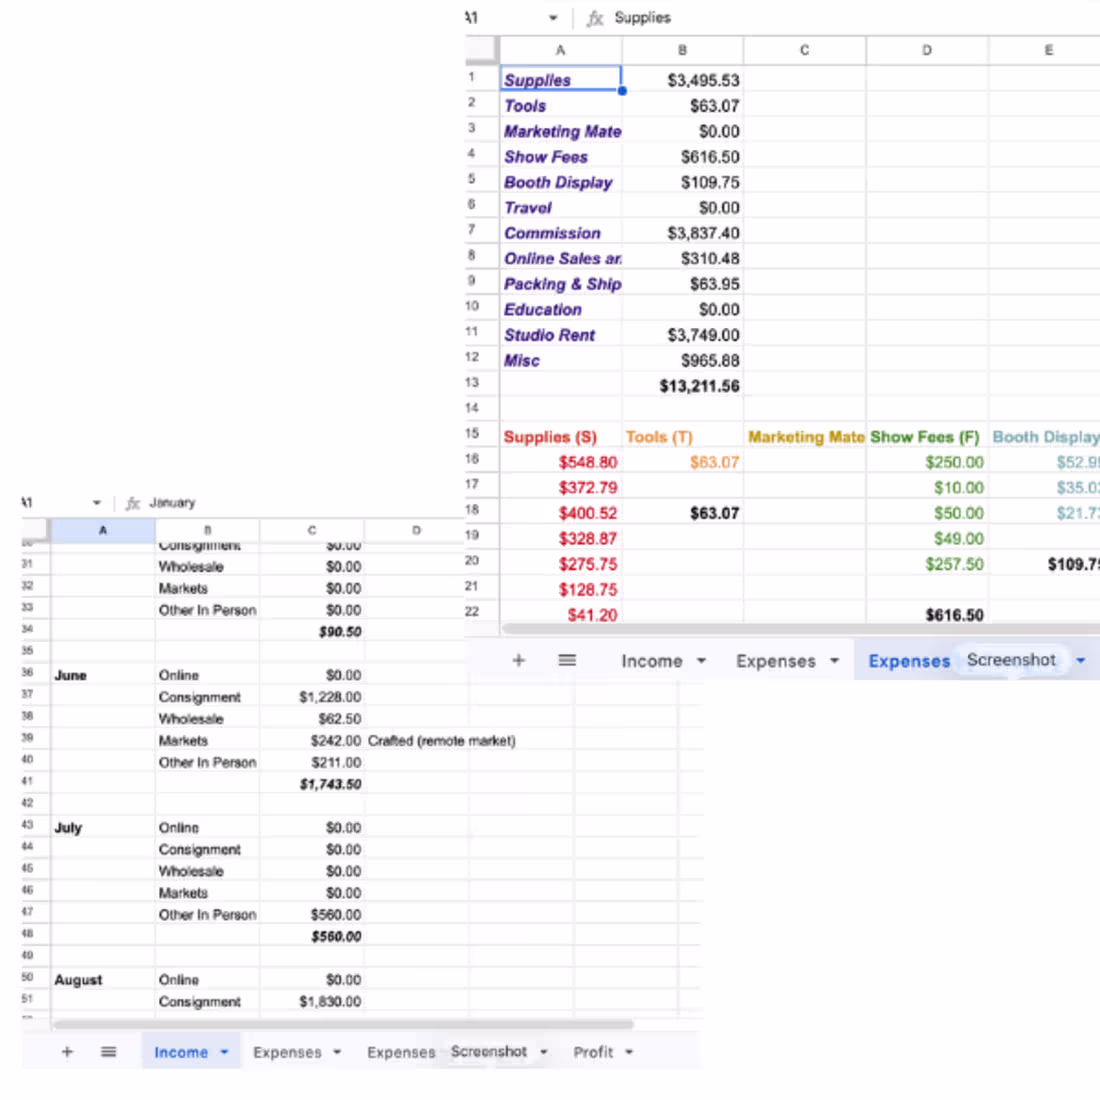Add a sheet using the lower window's plus icon
The image size is (1100, 1100).
[67, 1051]
